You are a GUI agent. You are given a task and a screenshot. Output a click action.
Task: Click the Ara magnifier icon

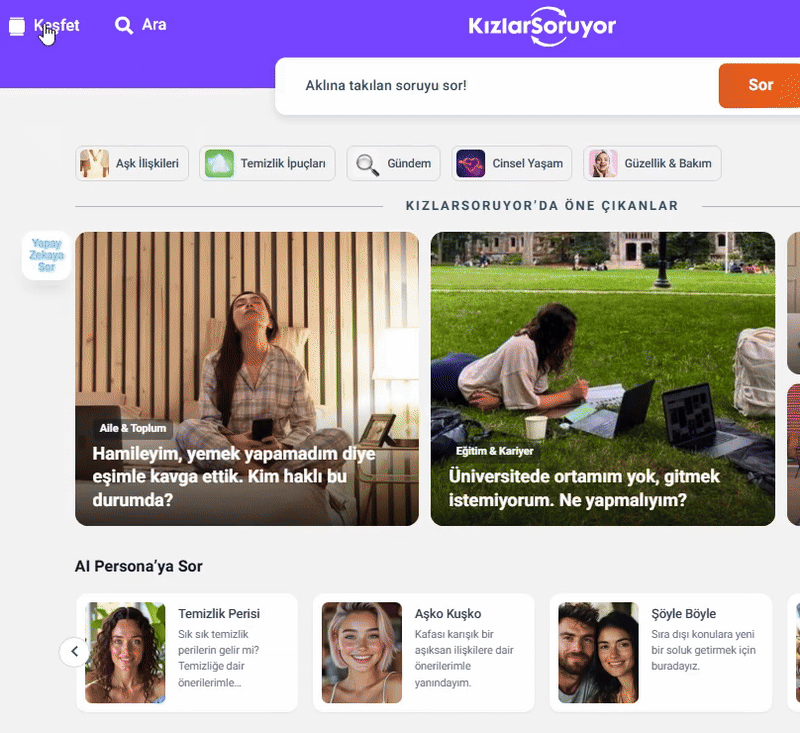(123, 25)
